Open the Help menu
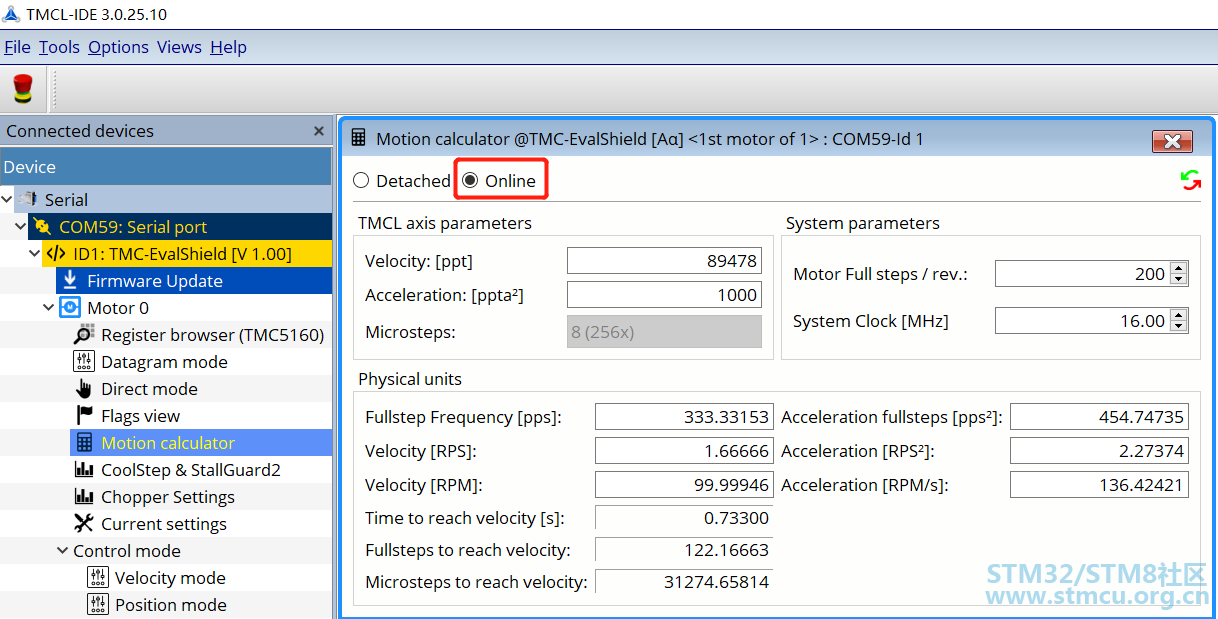The width and height of the screenshot is (1218, 619). click(x=228, y=47)
